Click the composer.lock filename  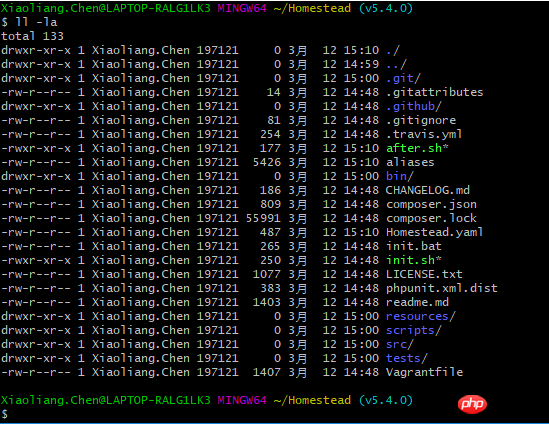point(431,218)
